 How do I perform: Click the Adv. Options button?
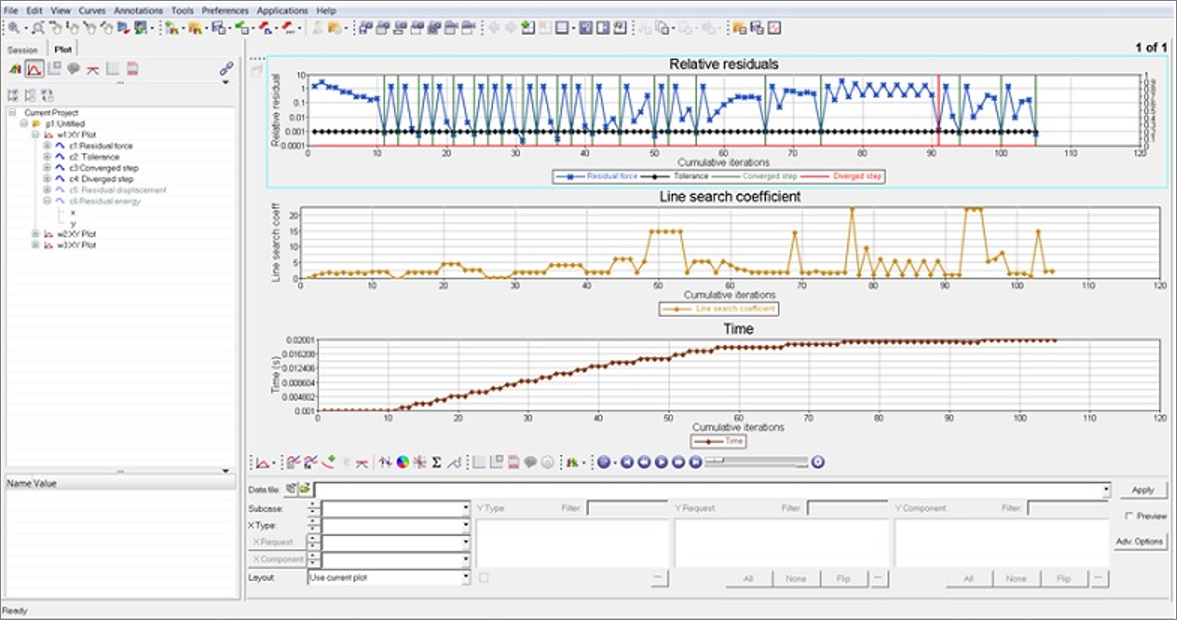[x=1140, y=541]
